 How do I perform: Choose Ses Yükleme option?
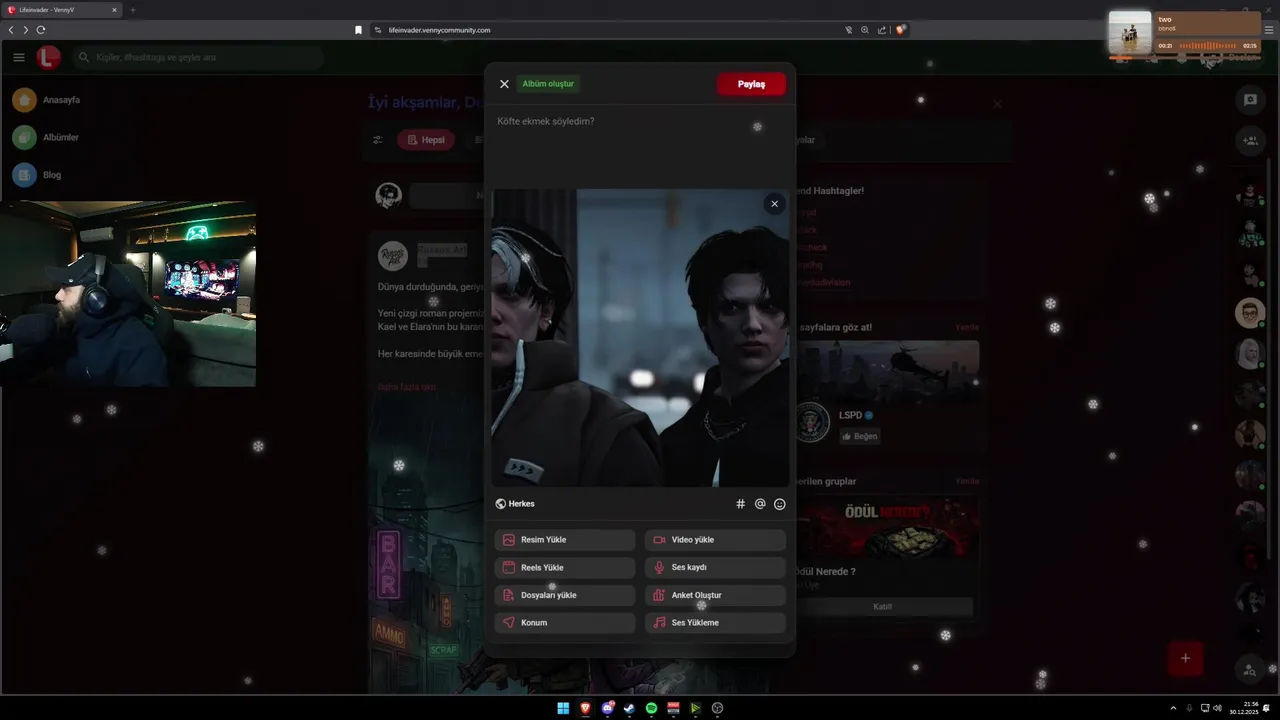pos(715,622)
